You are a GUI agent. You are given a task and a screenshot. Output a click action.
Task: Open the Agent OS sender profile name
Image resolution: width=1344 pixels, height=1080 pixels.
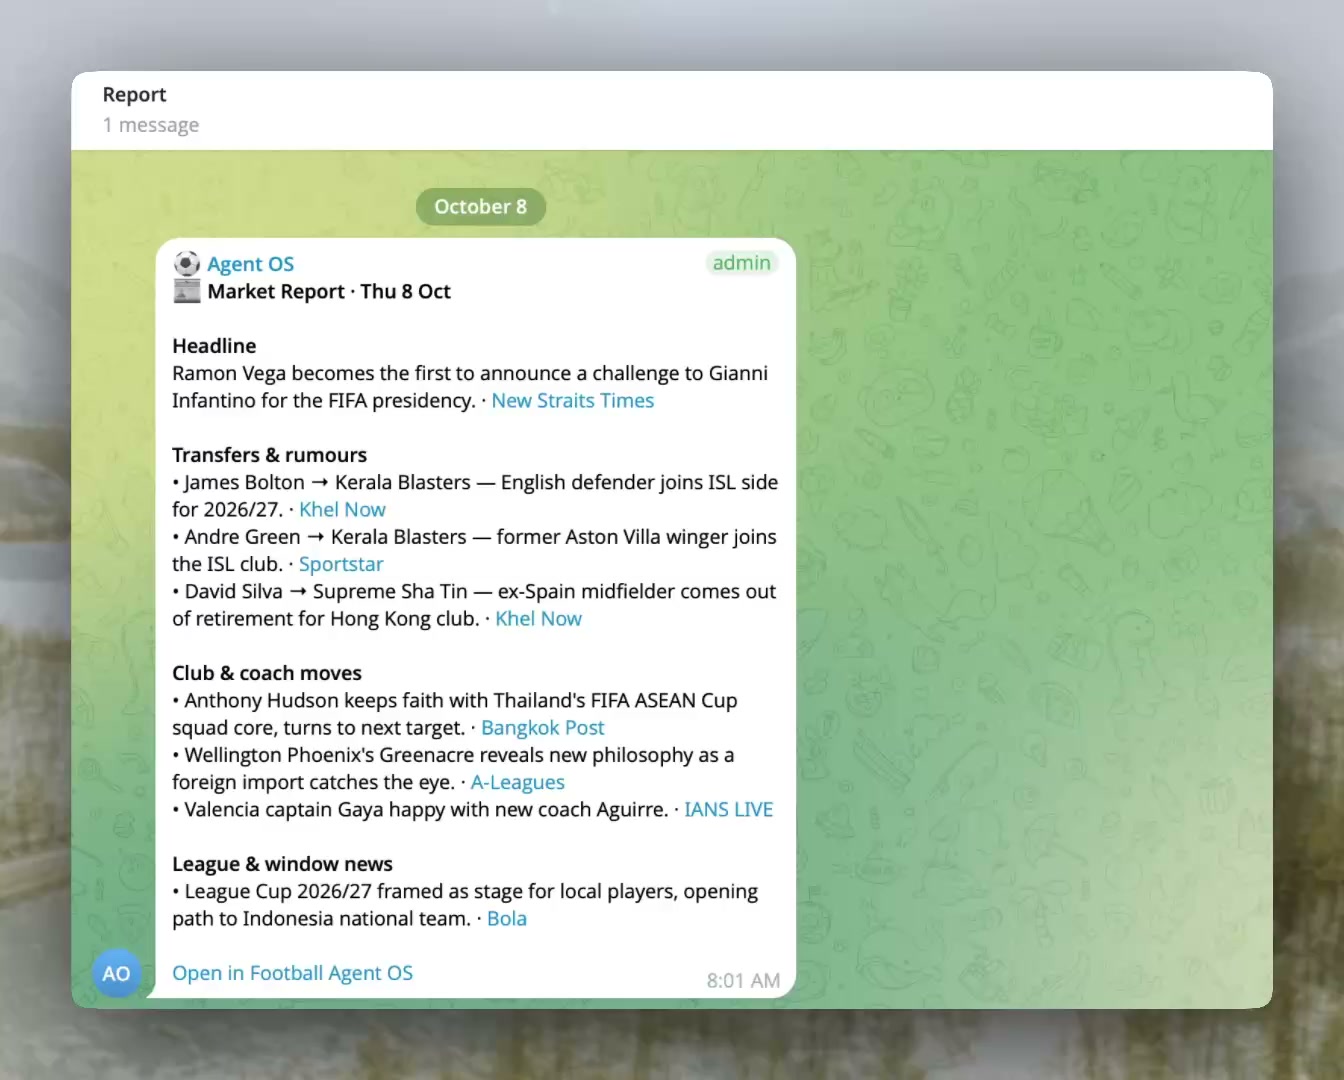coord(251,264)
